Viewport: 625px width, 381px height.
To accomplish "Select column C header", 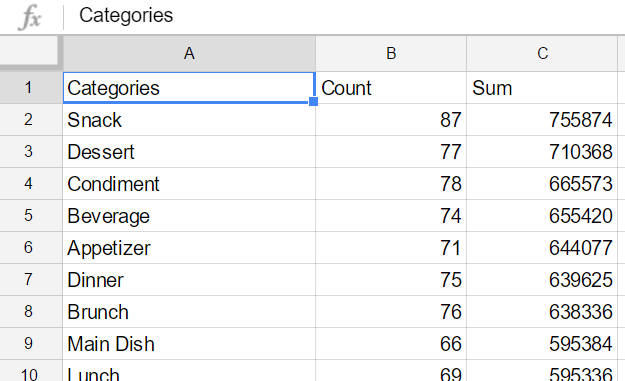I will coord(542,53).
